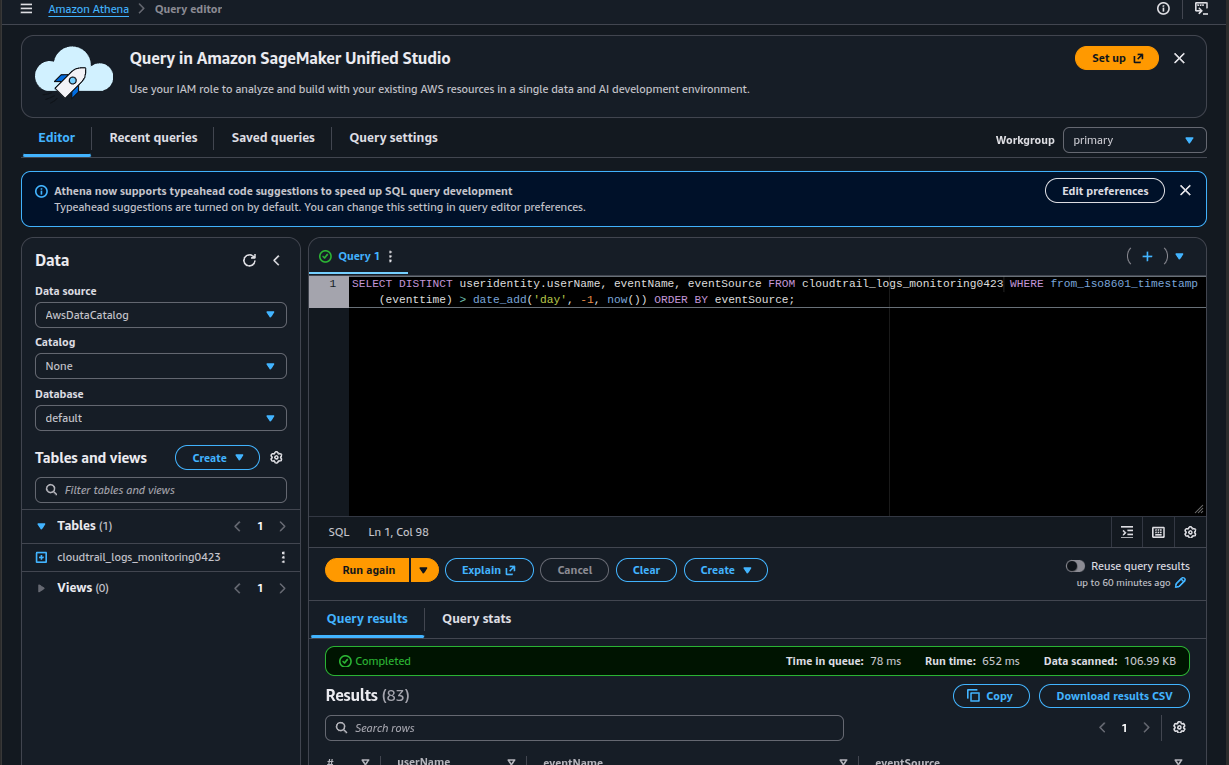Screen dimensions: 1229x765
Task: Click the cloudtrail_logs_monitoring0423 table name
Action: pyautogui.click(x=139, y=557)
